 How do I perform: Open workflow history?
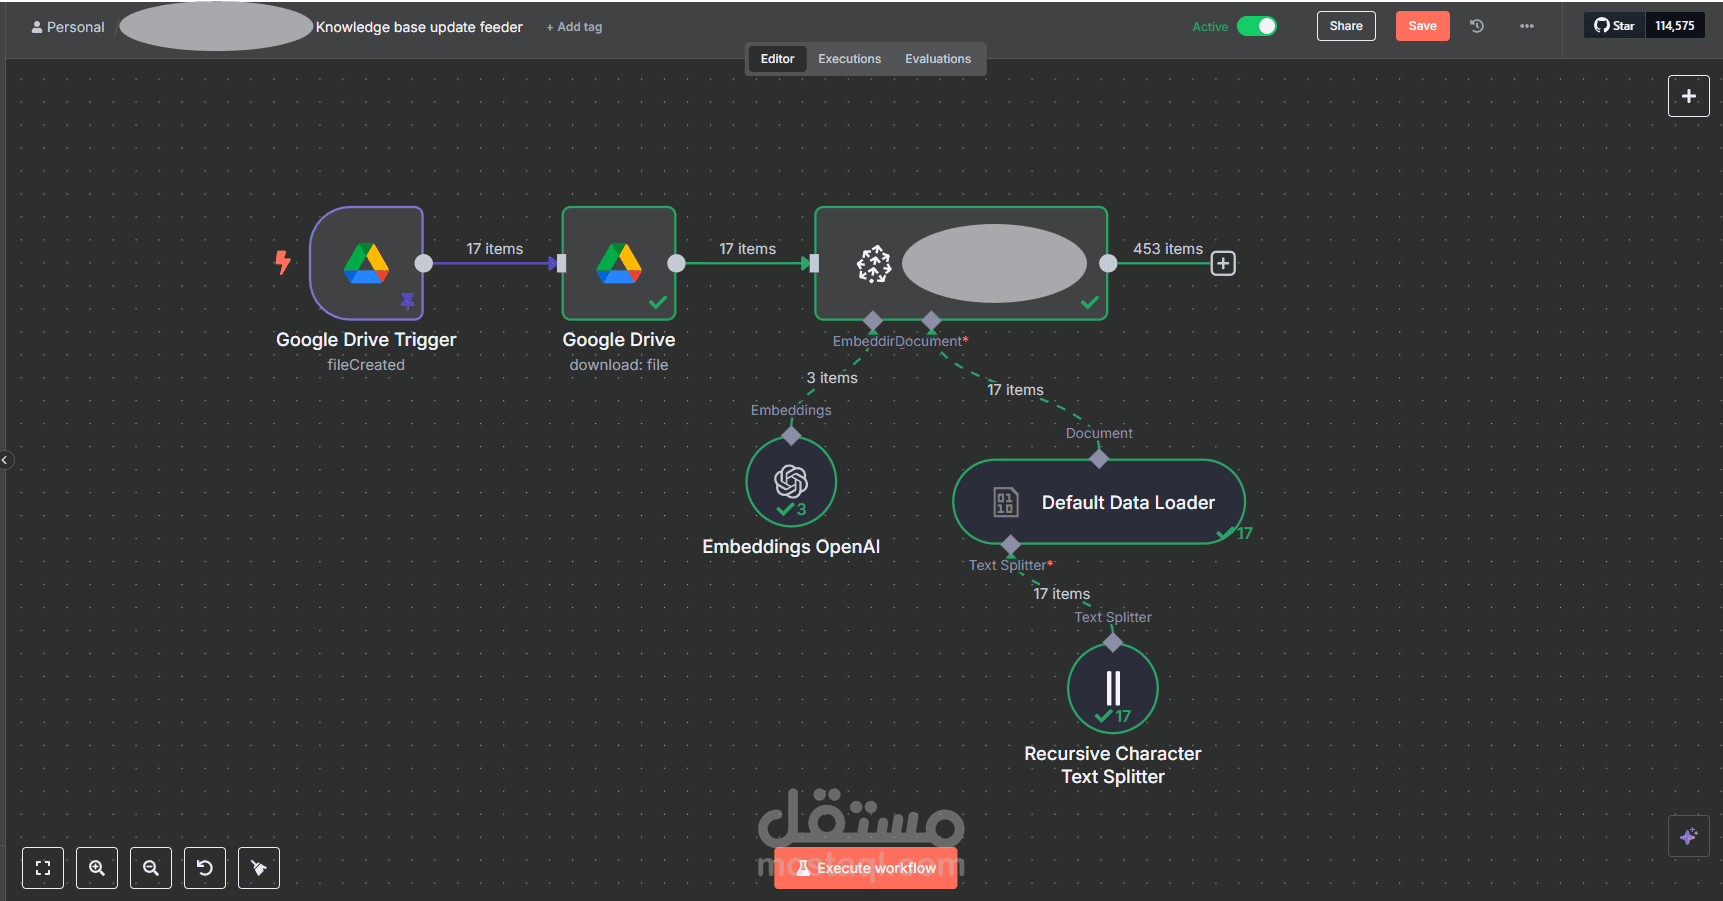1477,26
